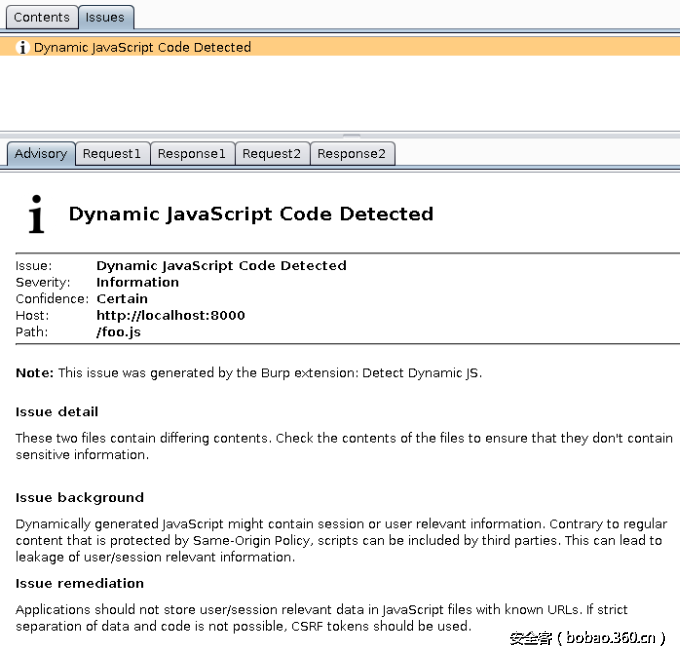Viewport: 680px width, 656px height.
Task: Click the large information icon in the advisory
Action: click(x=37, y=215)
